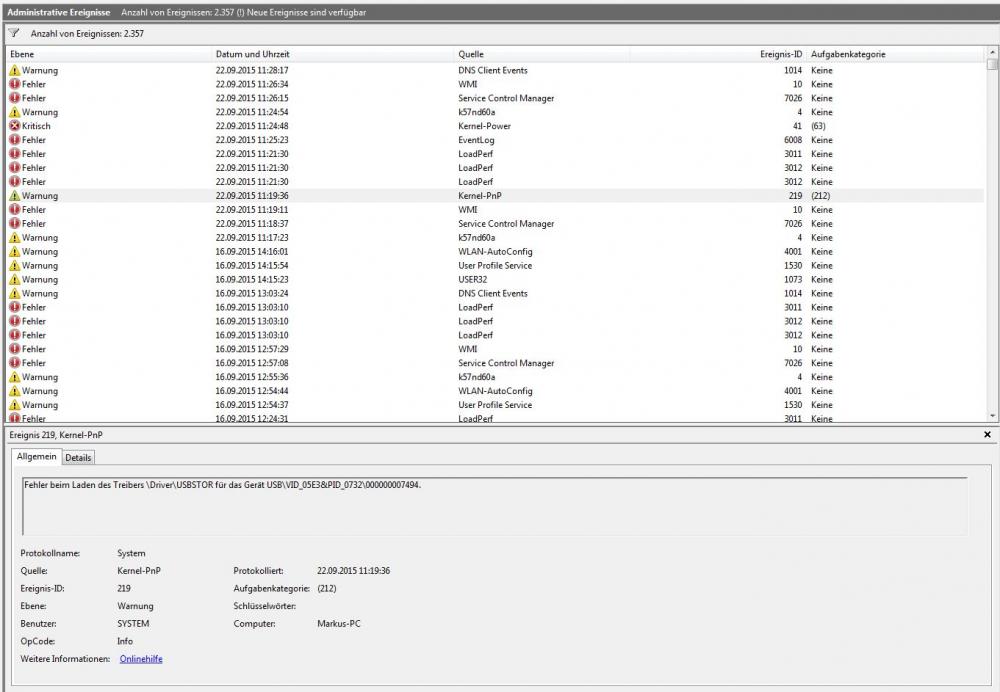
Task: Click warning icon of the USER32 1073 row
Action: click(14, 280)
